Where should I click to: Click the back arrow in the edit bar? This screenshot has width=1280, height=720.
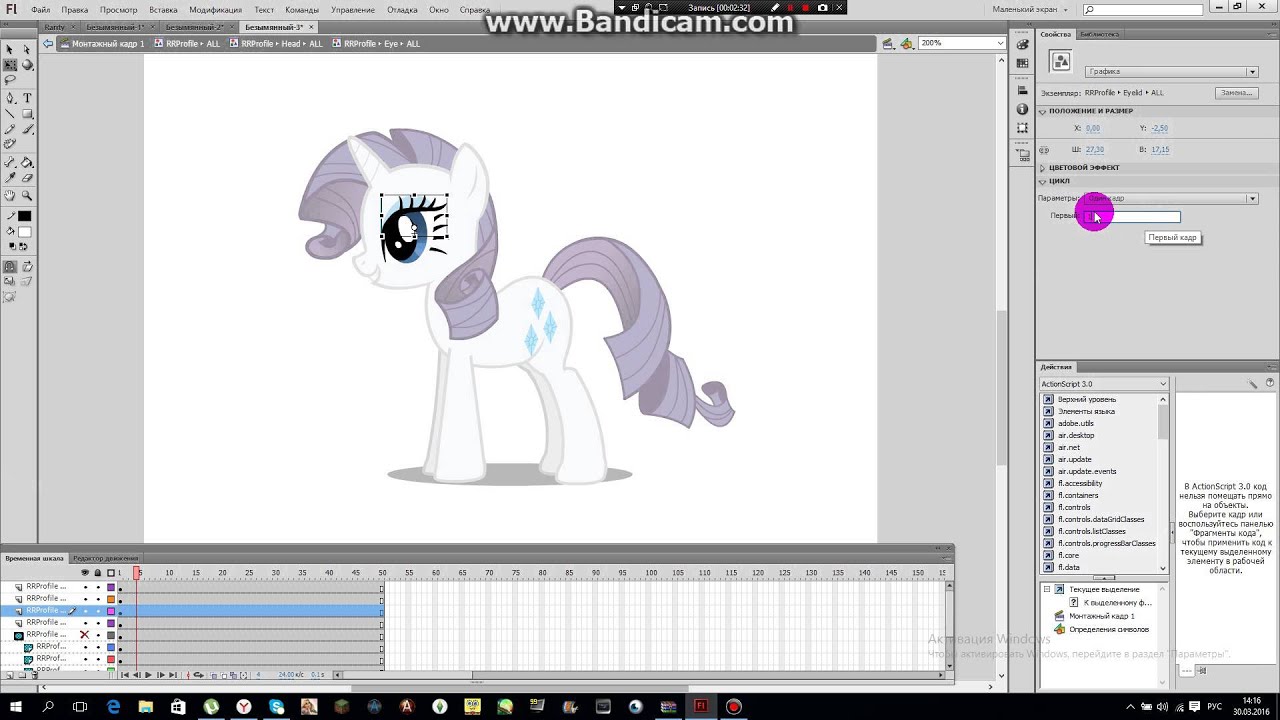[47, 44]
